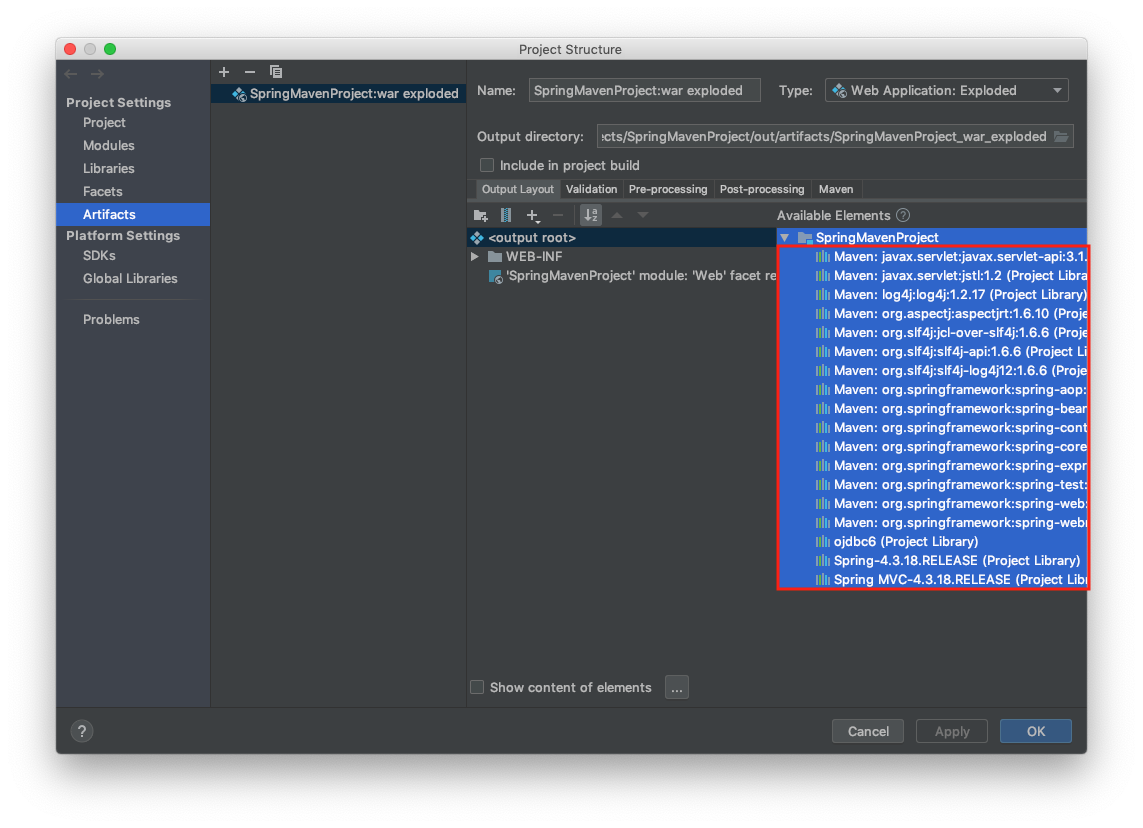Enable Include in project build checkbox
The width and height of the screenshot is (1143, 828).
click(x=487, y=165)
